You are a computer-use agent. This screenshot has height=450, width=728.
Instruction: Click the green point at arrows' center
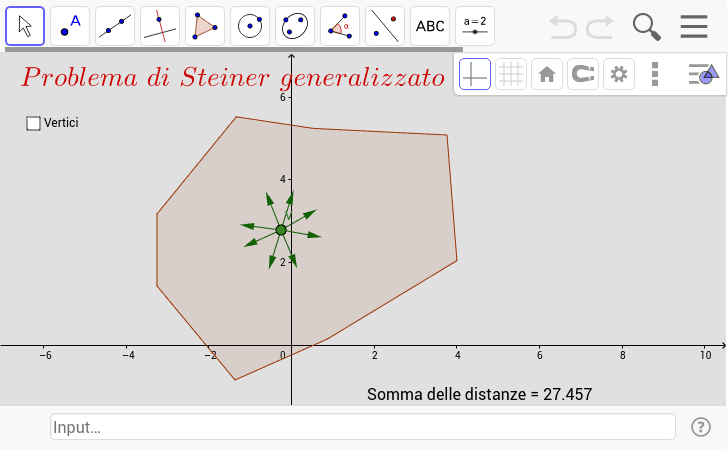(281, 230)
